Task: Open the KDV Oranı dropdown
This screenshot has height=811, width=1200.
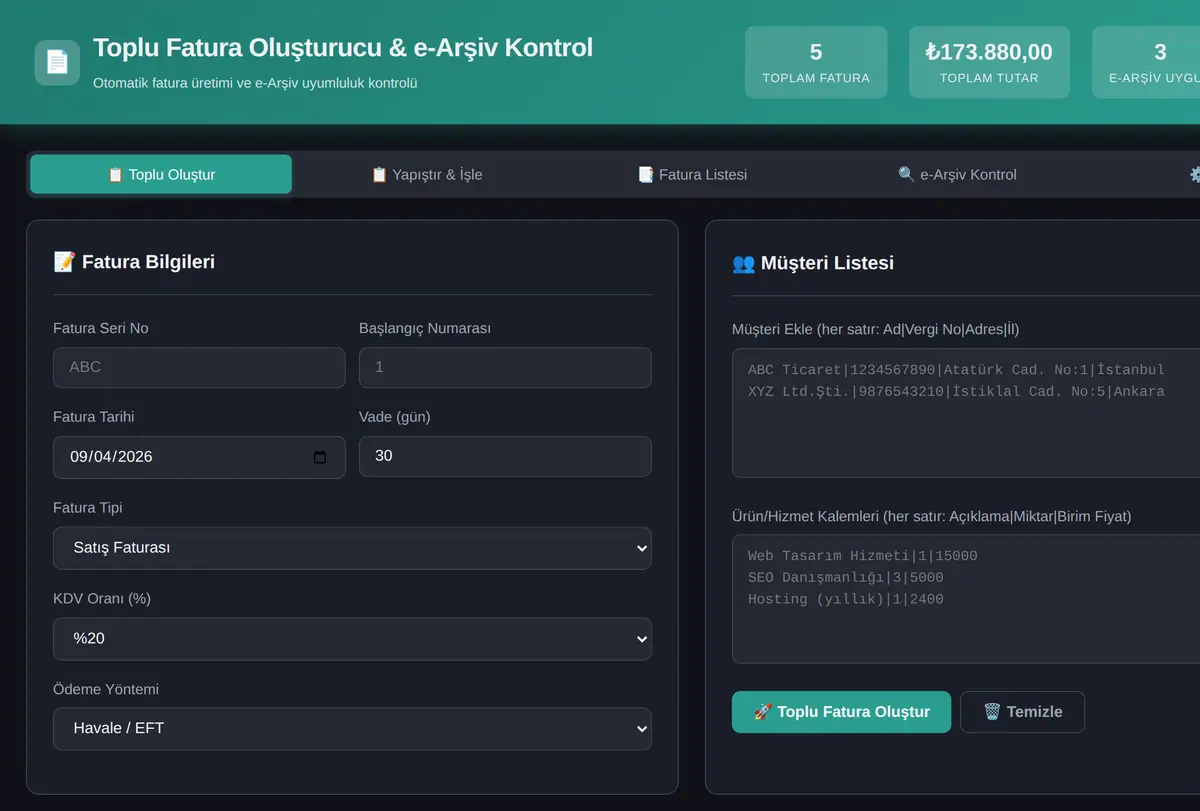Action: coord(352,638)
